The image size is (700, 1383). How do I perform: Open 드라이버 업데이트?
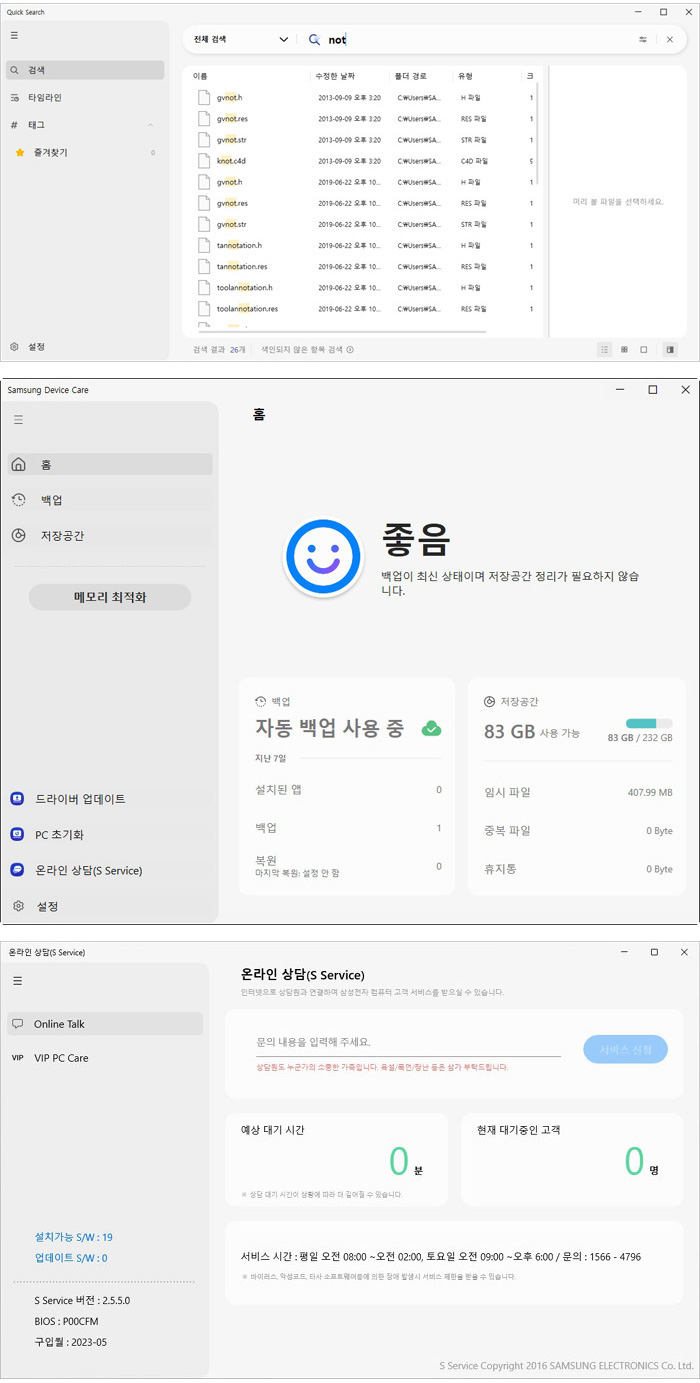click(80, 799)
